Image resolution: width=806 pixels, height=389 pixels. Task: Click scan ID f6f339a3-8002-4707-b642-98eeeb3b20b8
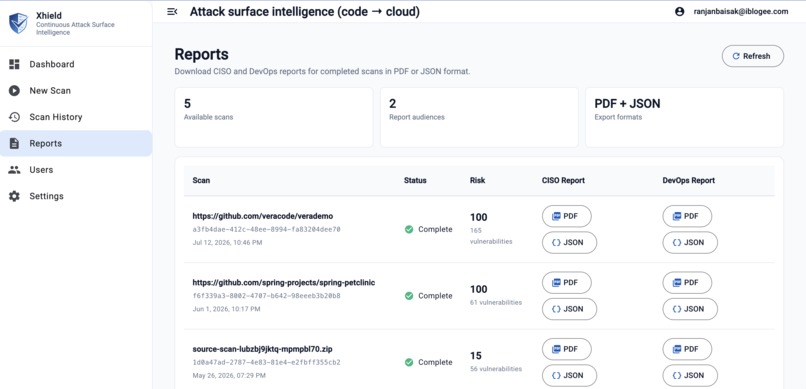266,296
